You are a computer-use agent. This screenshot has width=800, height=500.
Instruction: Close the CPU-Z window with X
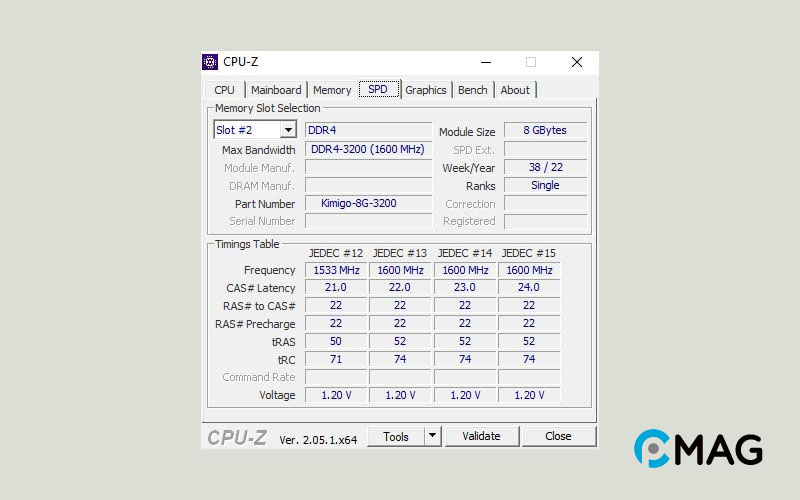577,62
